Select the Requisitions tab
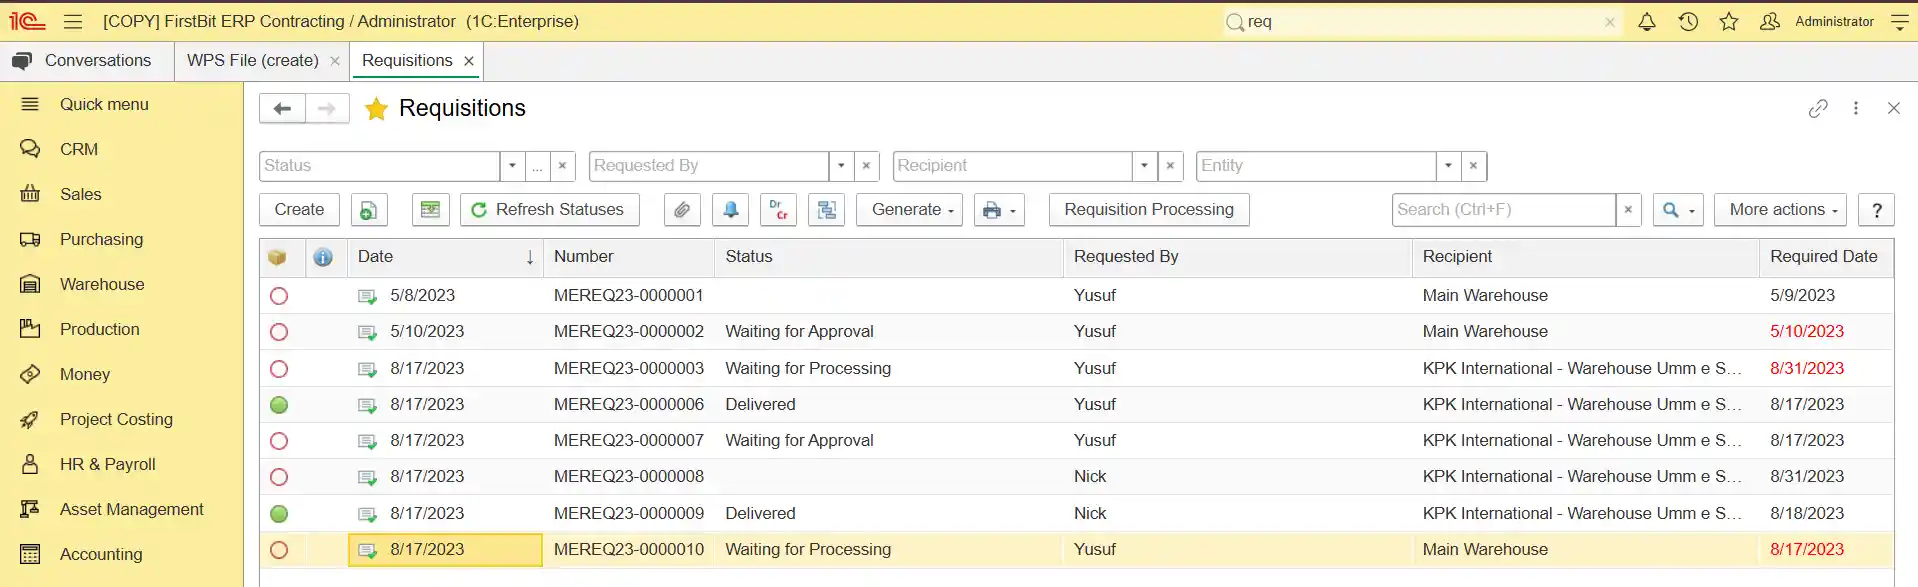 [x=407, y=61]
